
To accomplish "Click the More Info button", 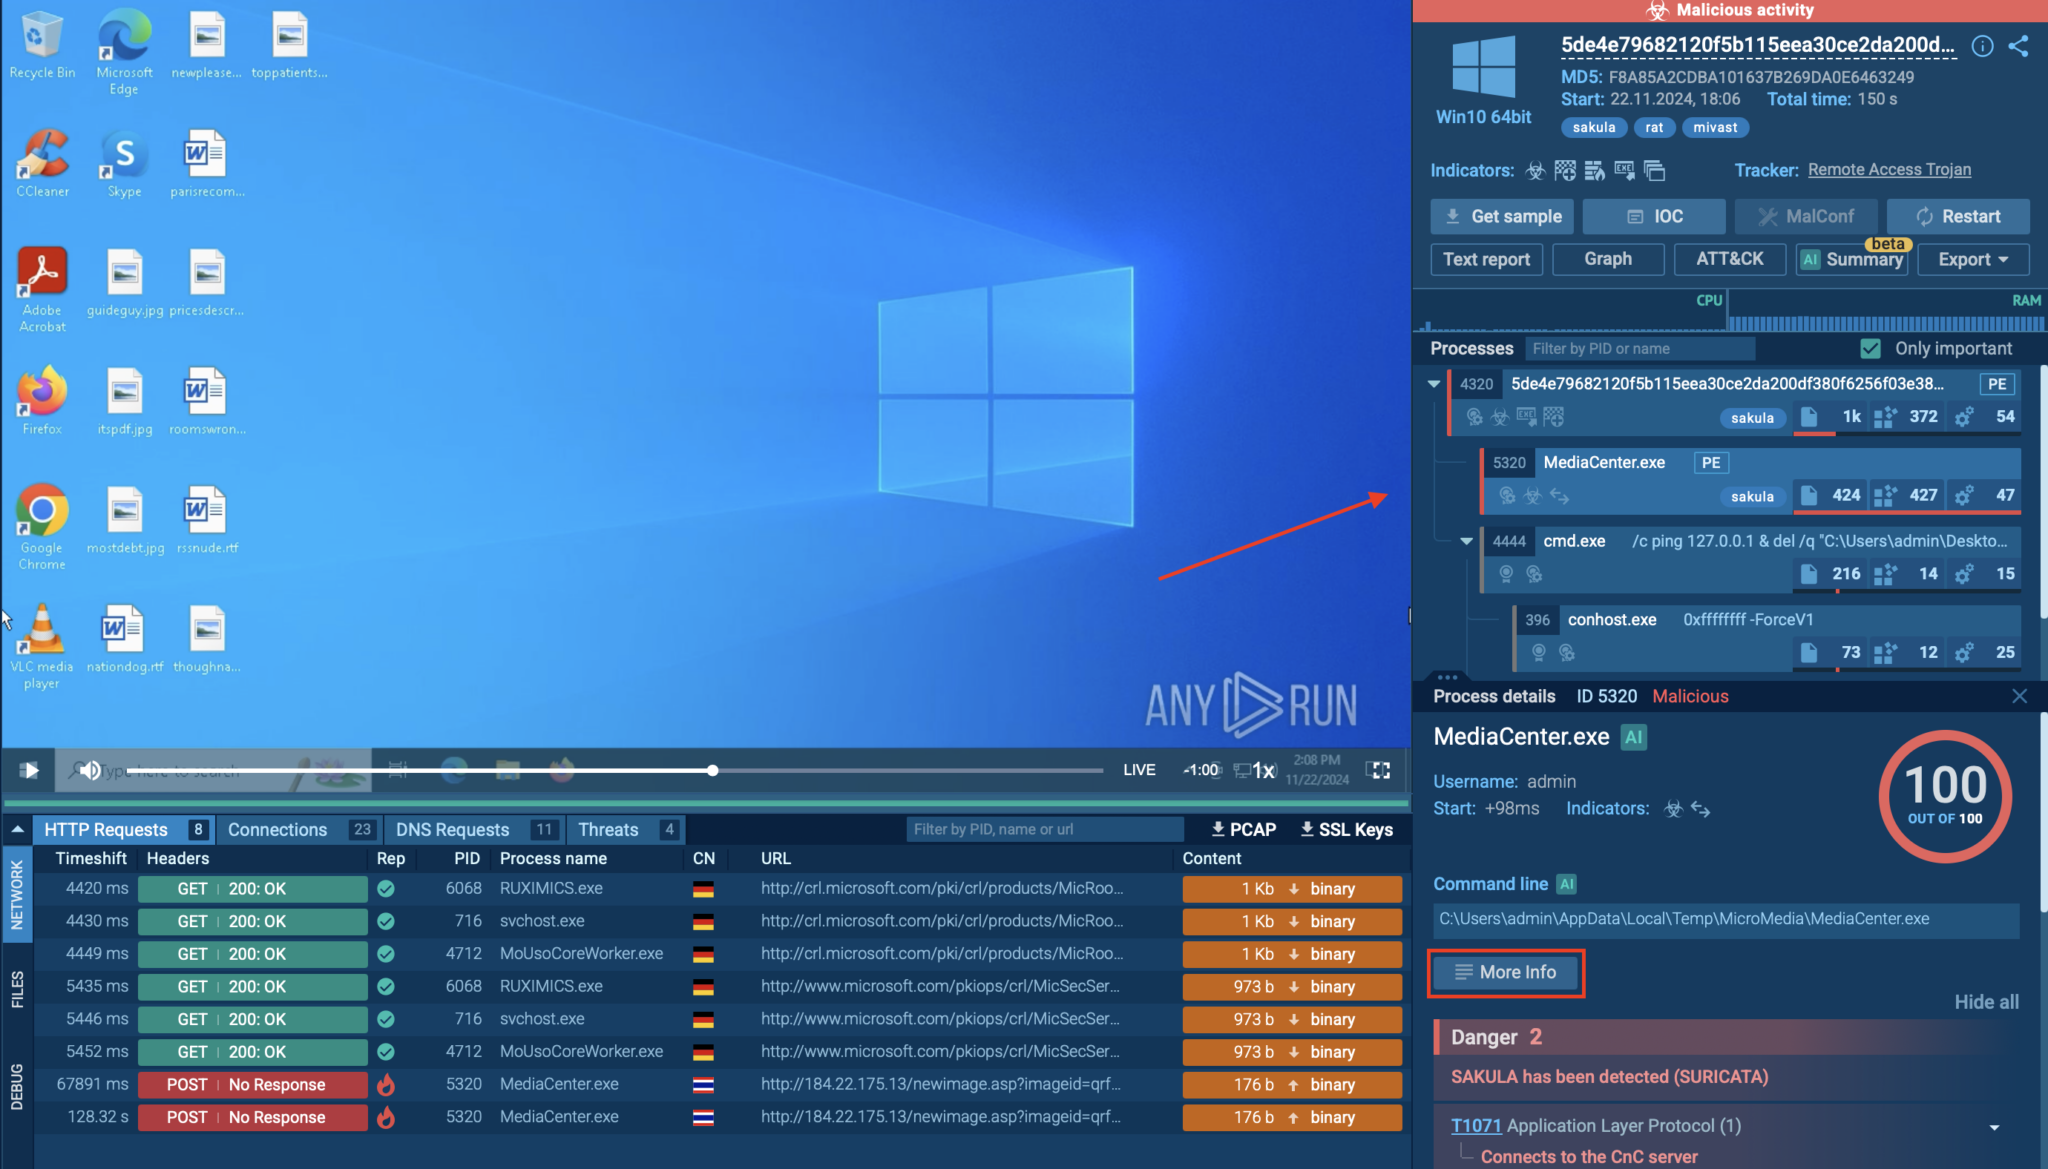I will 1506,972.
